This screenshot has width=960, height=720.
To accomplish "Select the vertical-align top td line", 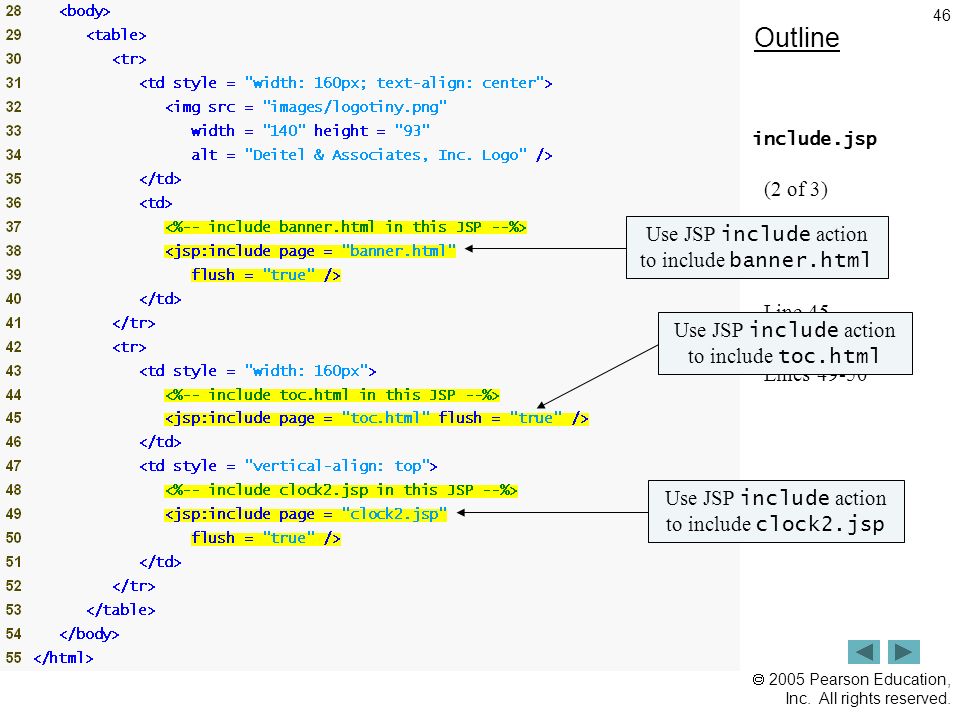I will (288, 467).
